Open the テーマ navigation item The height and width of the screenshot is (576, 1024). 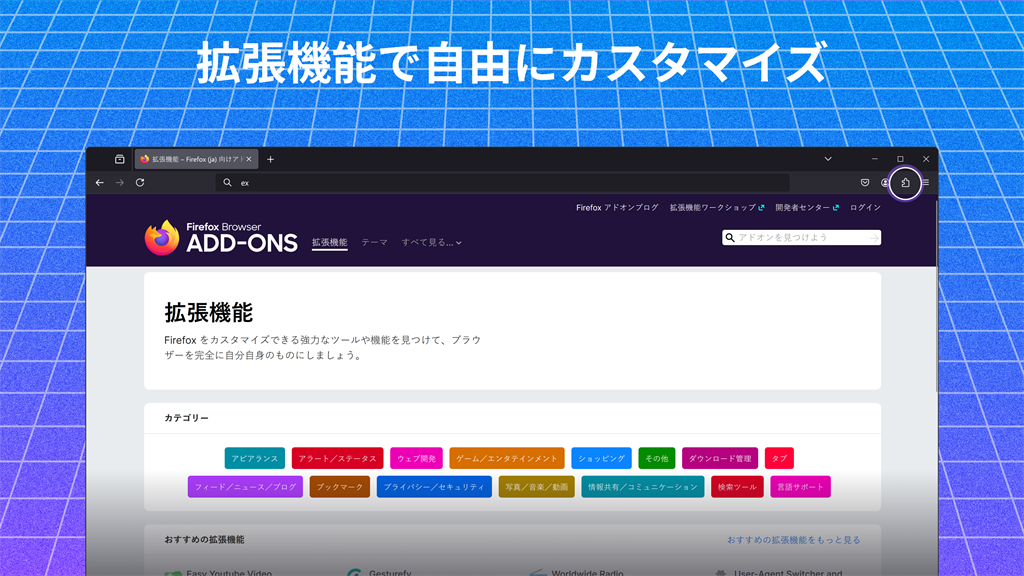point(374,242)
